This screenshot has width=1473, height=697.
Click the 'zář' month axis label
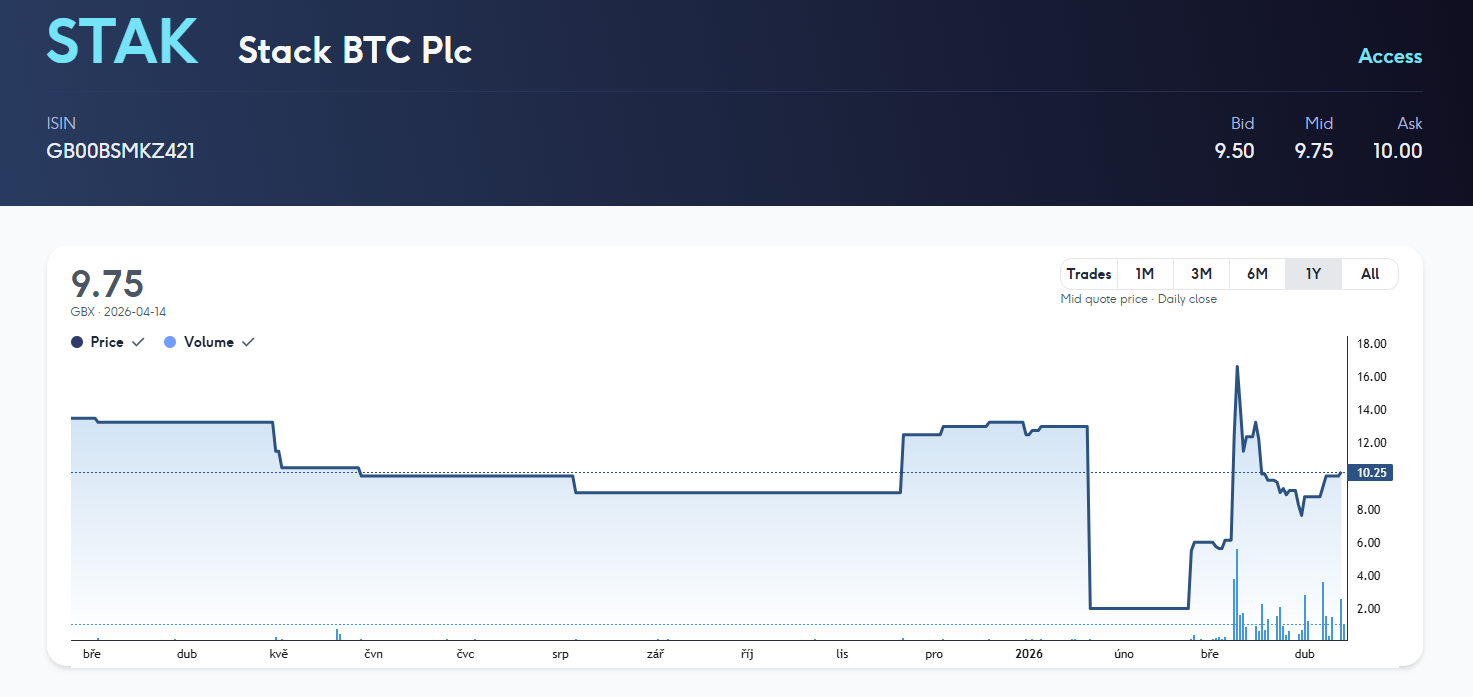(x=655, y=654)
